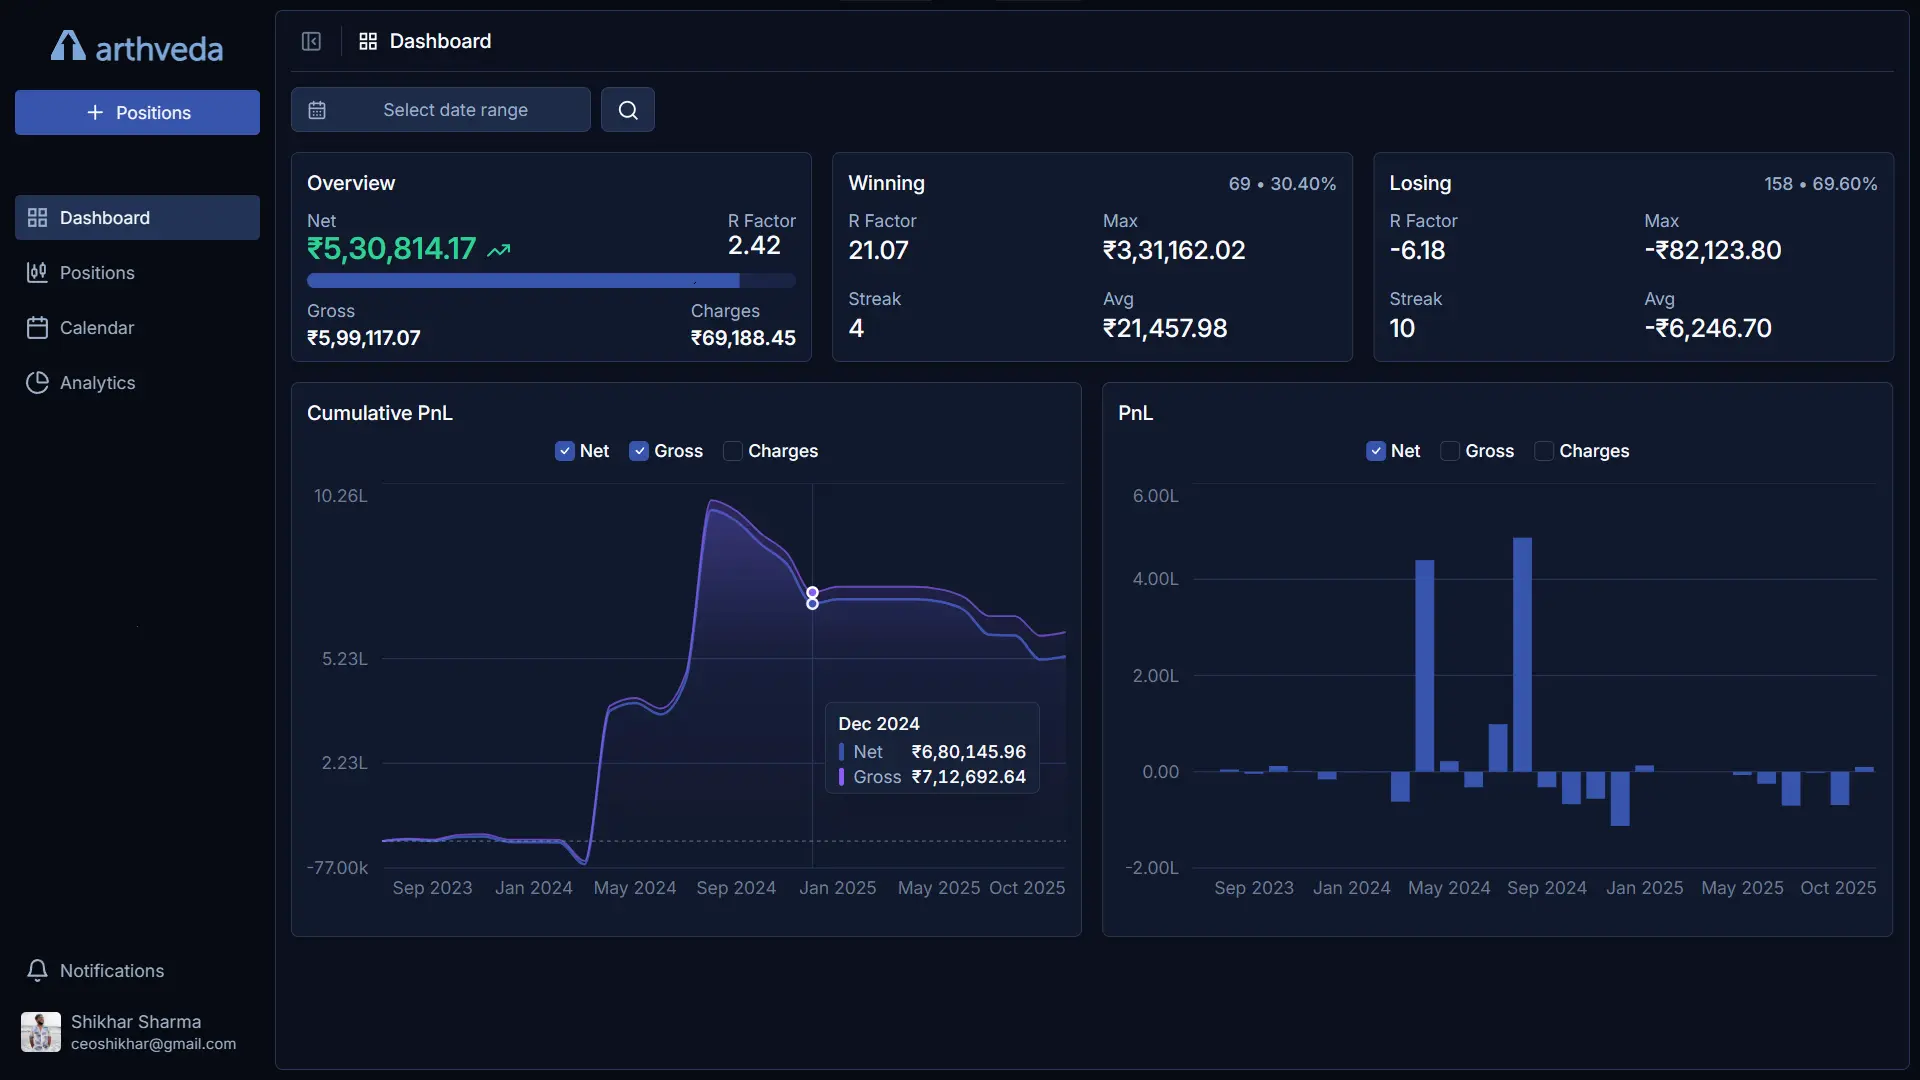Screen dimensions: 1920x1080
Task: Enable Charges in the PnL chart
Action: [x=1544, y=451]
